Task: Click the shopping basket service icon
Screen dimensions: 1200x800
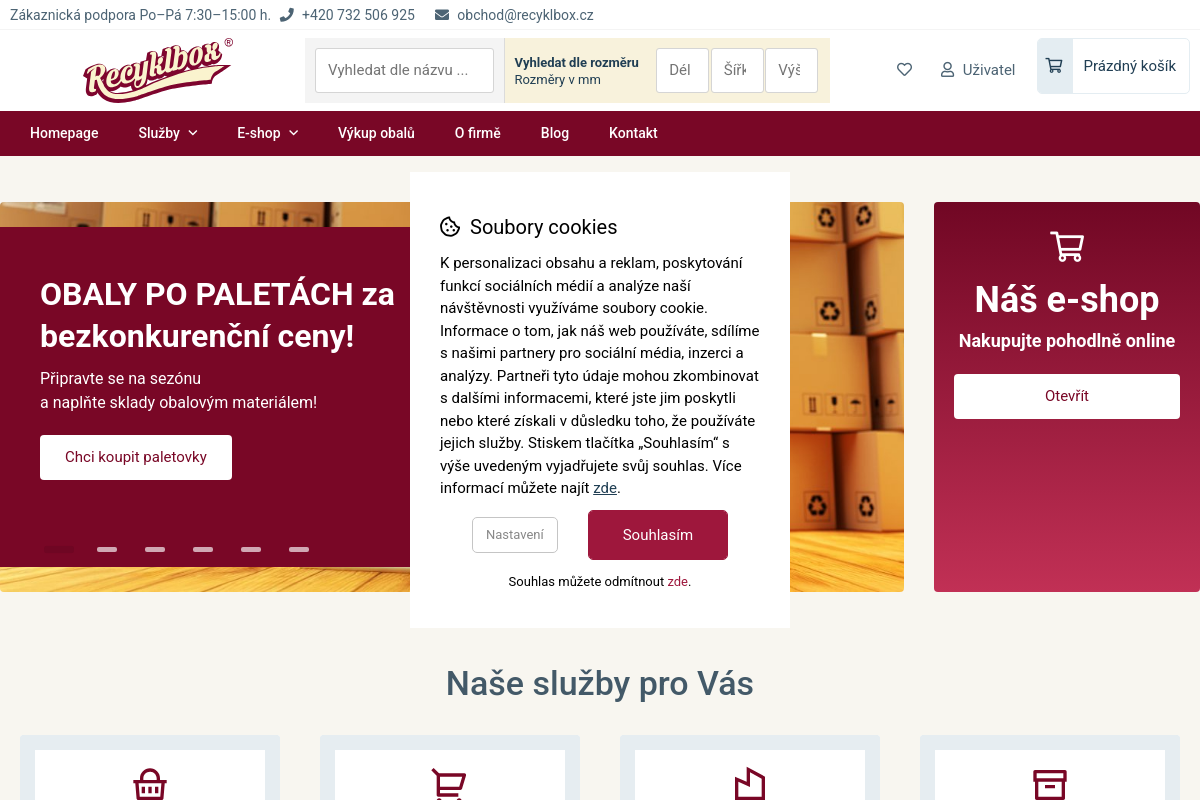Action: click(150, 784)
